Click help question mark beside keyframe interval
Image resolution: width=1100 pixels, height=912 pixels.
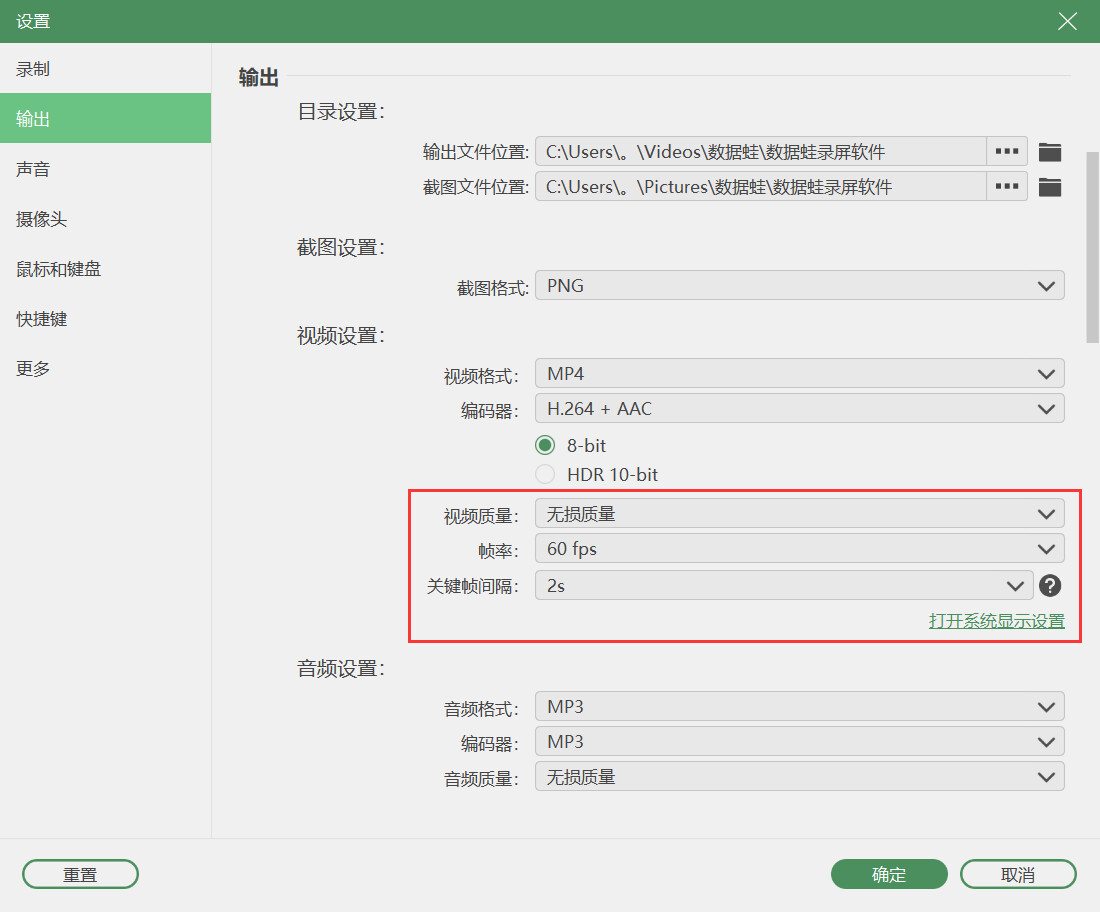pyautogui.click(x=1049, y=585)
